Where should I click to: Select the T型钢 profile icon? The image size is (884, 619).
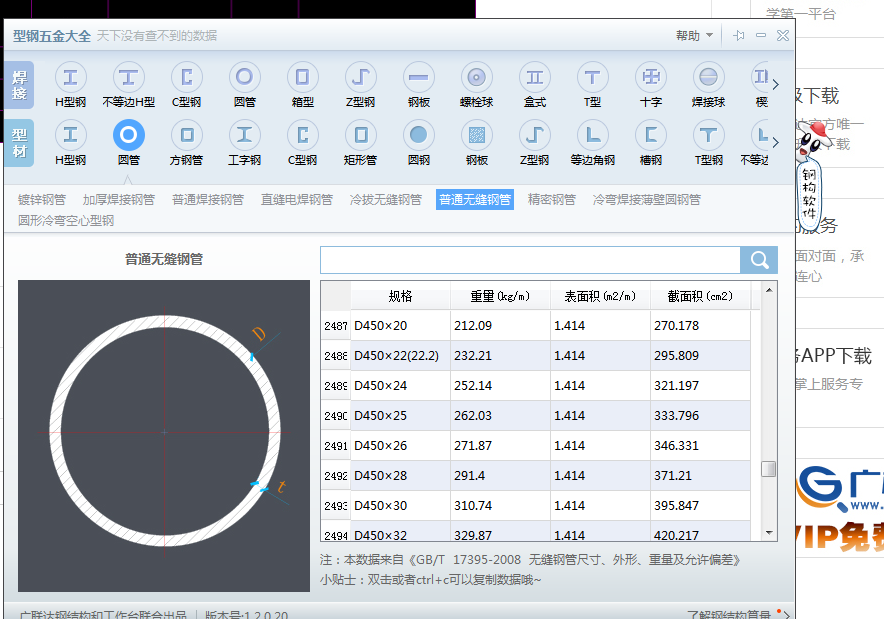pyautogui.click(x=709, y=135)
